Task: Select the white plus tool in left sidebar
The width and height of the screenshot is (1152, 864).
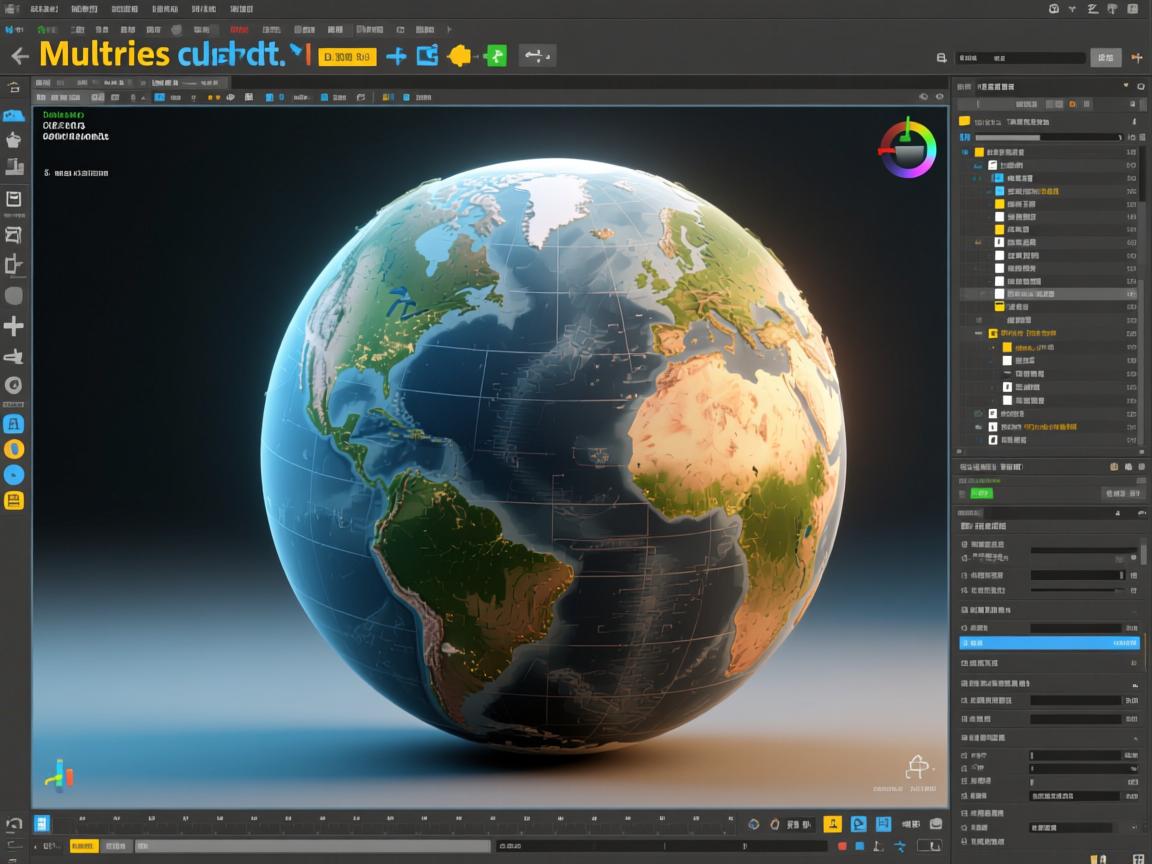Action: click(14, 325)
